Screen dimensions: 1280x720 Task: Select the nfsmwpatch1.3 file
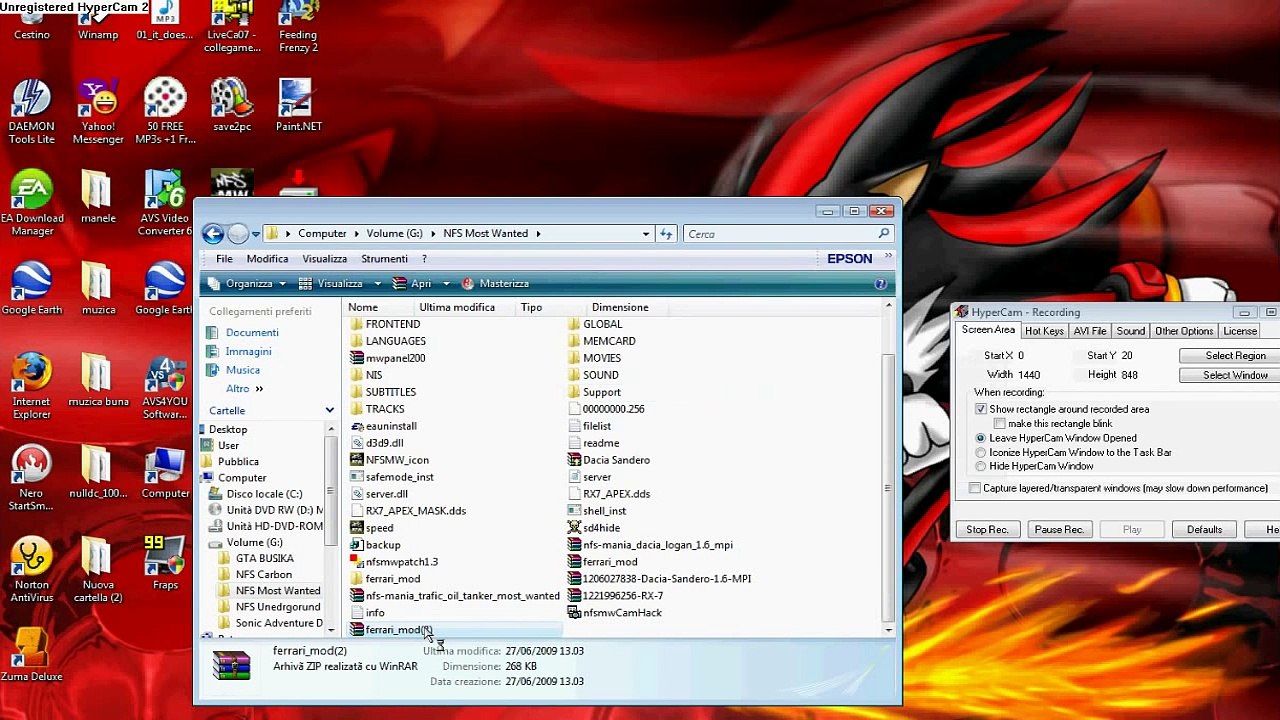pos(394,562)
